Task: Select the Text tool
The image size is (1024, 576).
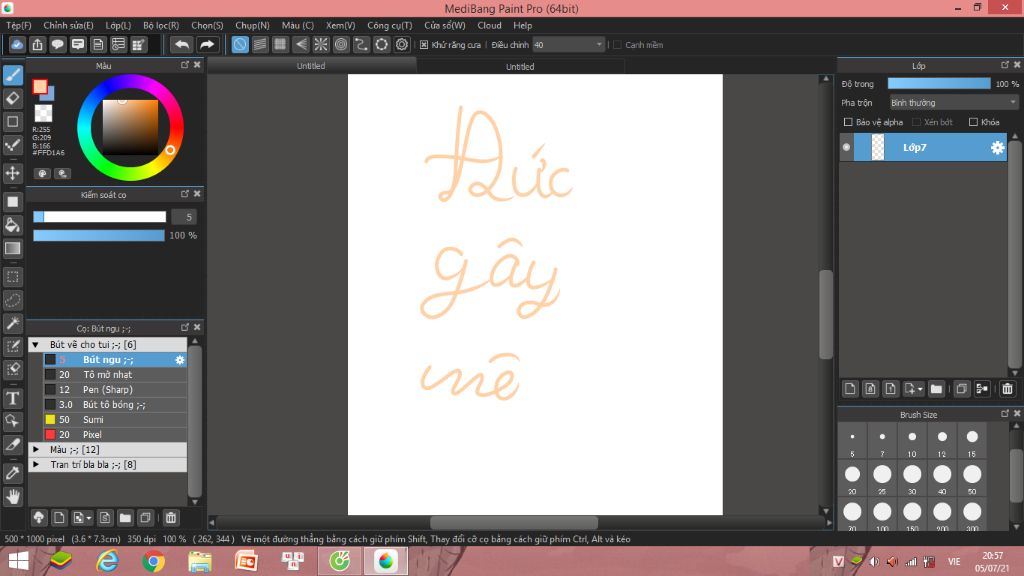Action: tap(12, 398)
